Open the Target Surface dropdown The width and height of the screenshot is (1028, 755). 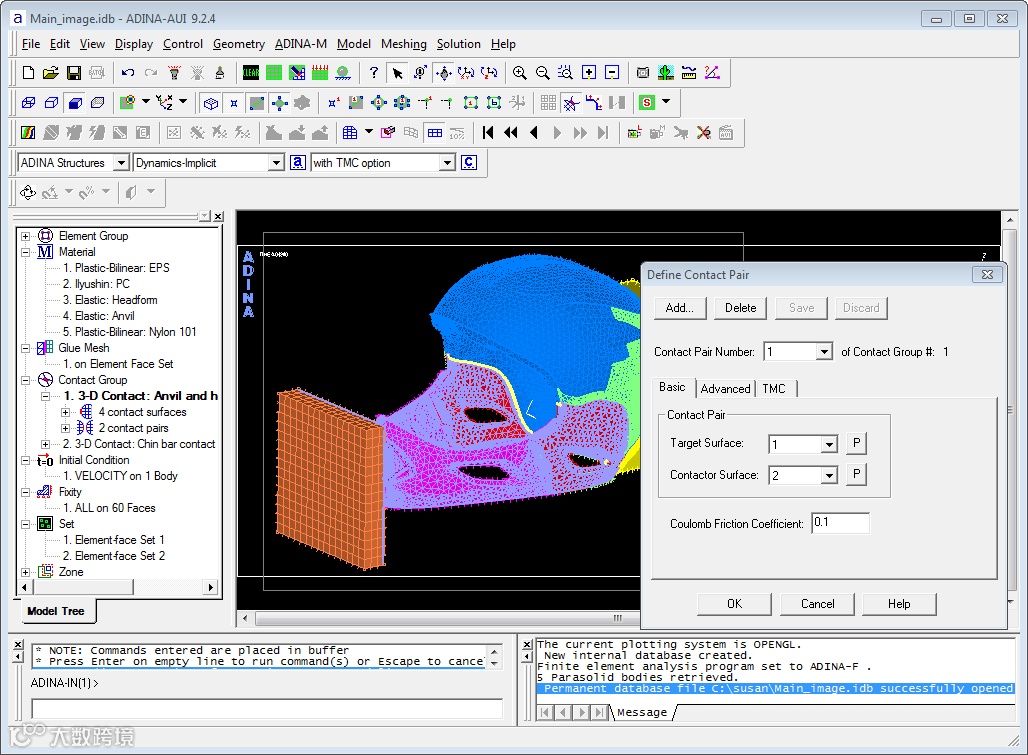pyautogui.click(x=828, y=445)
